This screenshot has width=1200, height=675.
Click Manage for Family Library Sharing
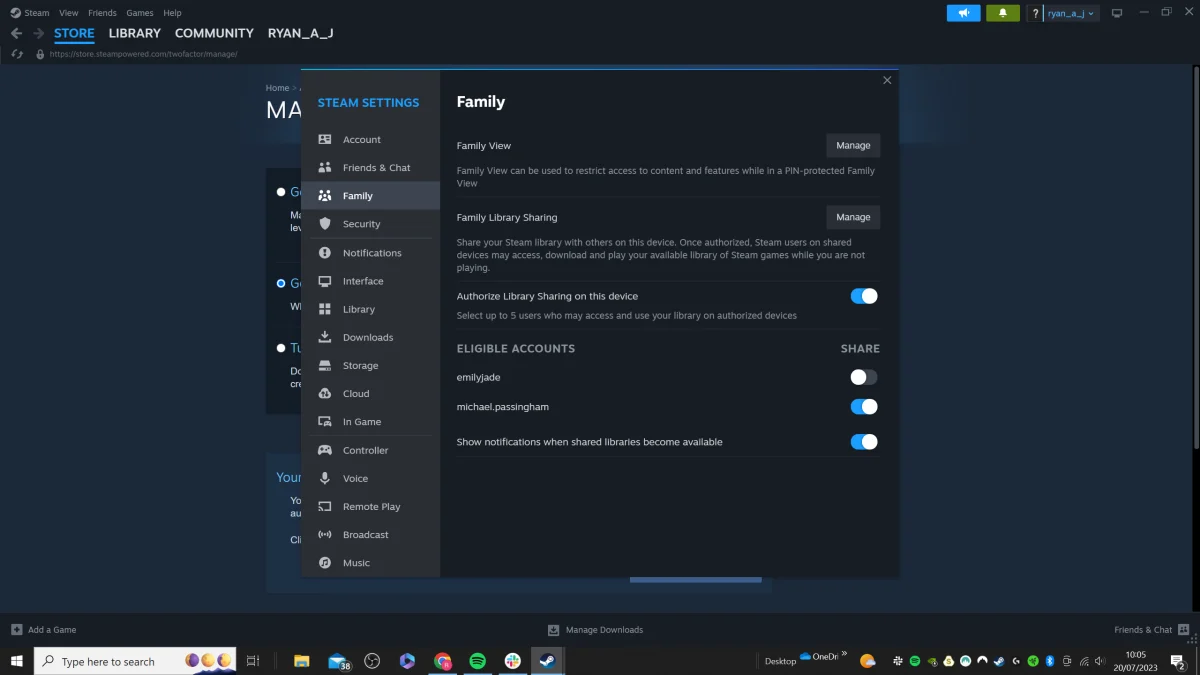tap(853, 217)
